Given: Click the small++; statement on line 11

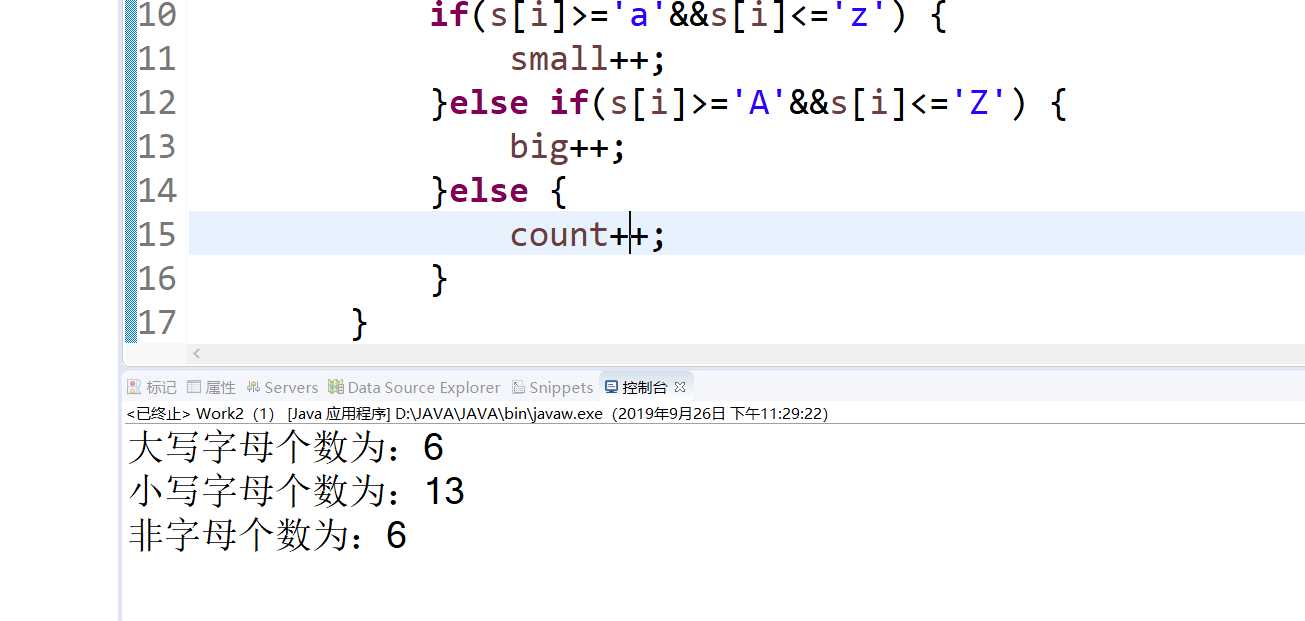Looking at the screenshot, I should click(x=587, y=59).
